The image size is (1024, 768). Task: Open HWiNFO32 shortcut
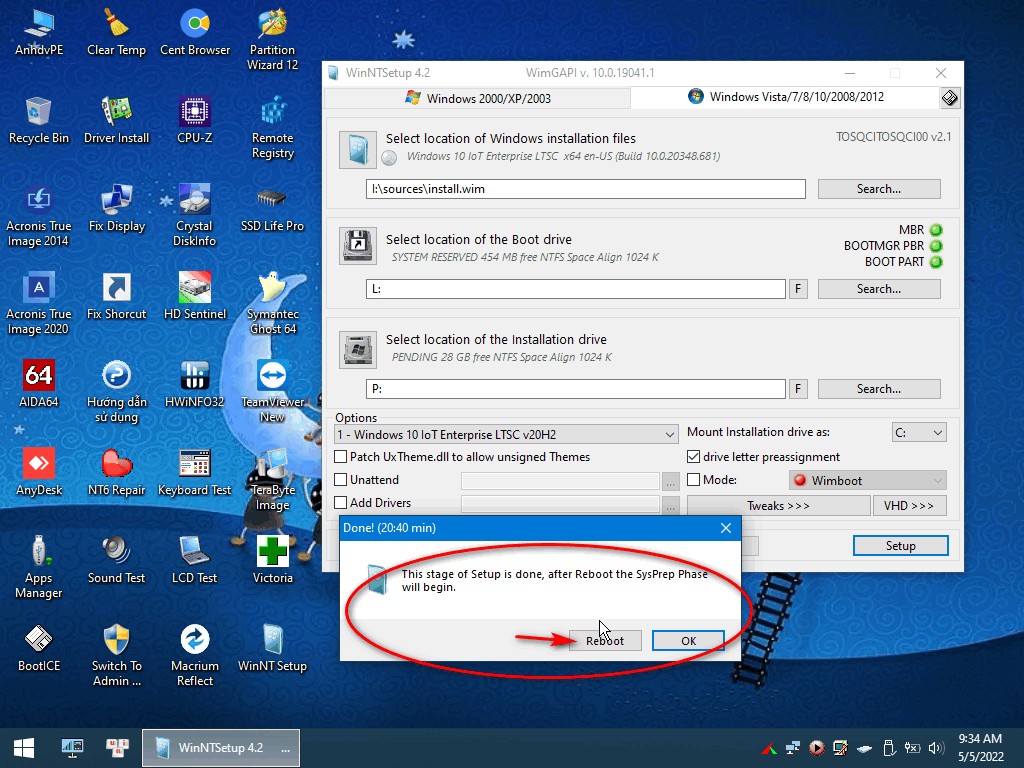(x=195, y=384)
